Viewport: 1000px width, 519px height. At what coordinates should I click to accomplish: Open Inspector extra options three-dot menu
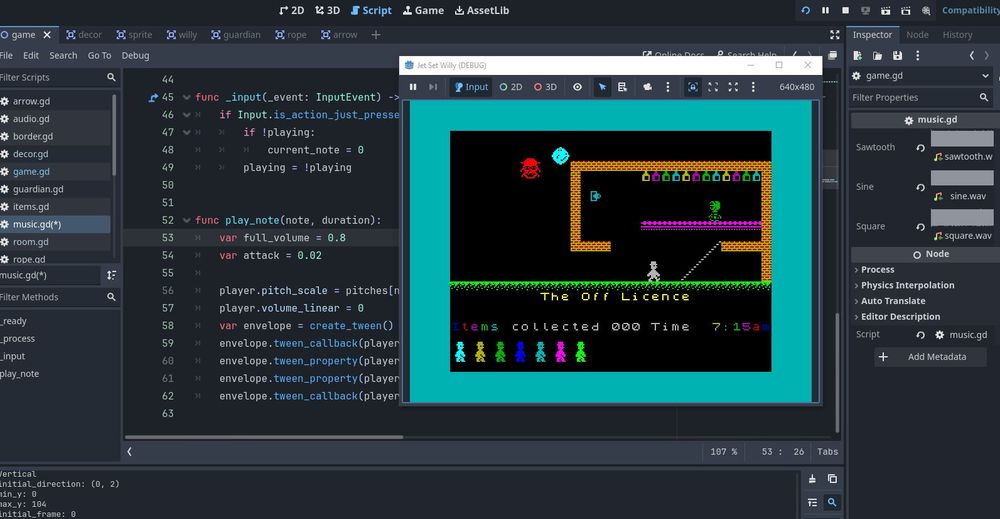click(918, 55)
